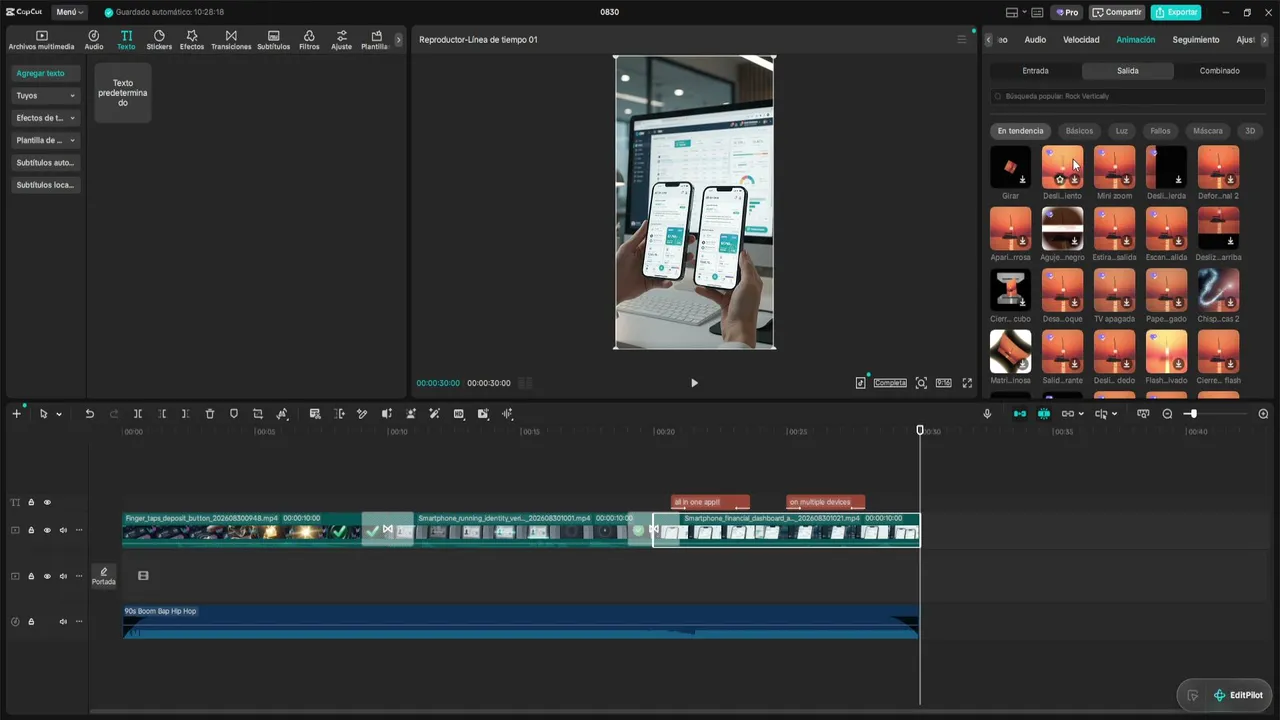Image resolution: width=1280 pixels, height=720 pixels.
Task: Select the Combinado animation tab
Action: 1220,71
